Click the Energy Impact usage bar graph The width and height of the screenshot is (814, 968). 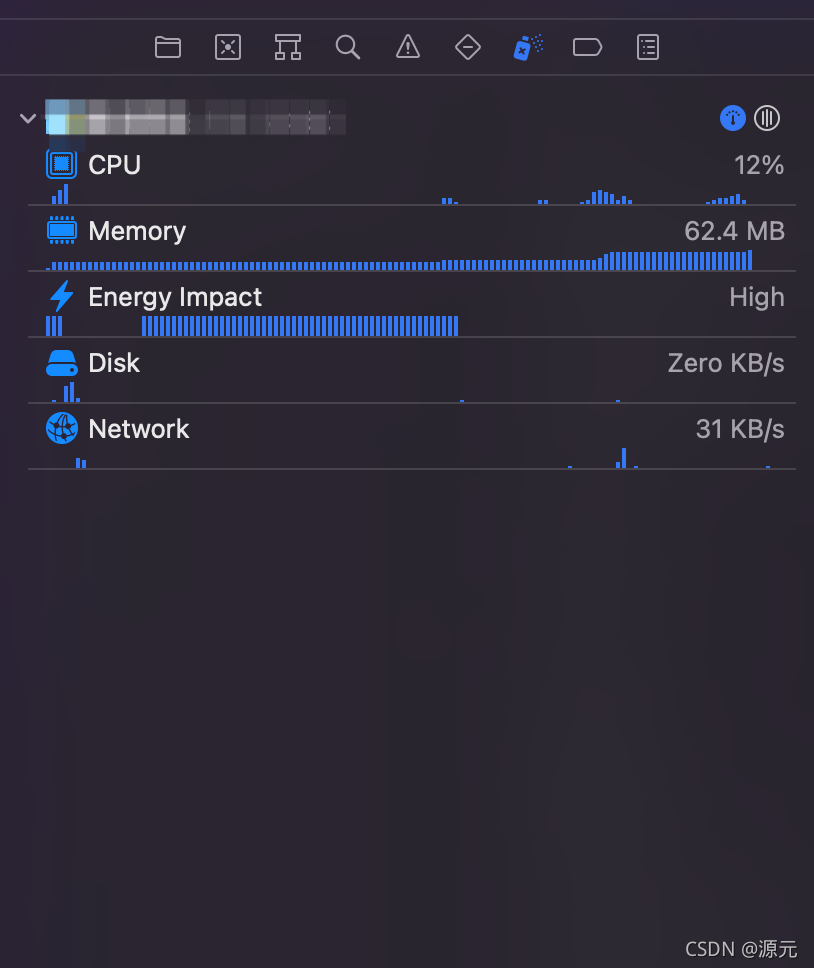point(300,326)
